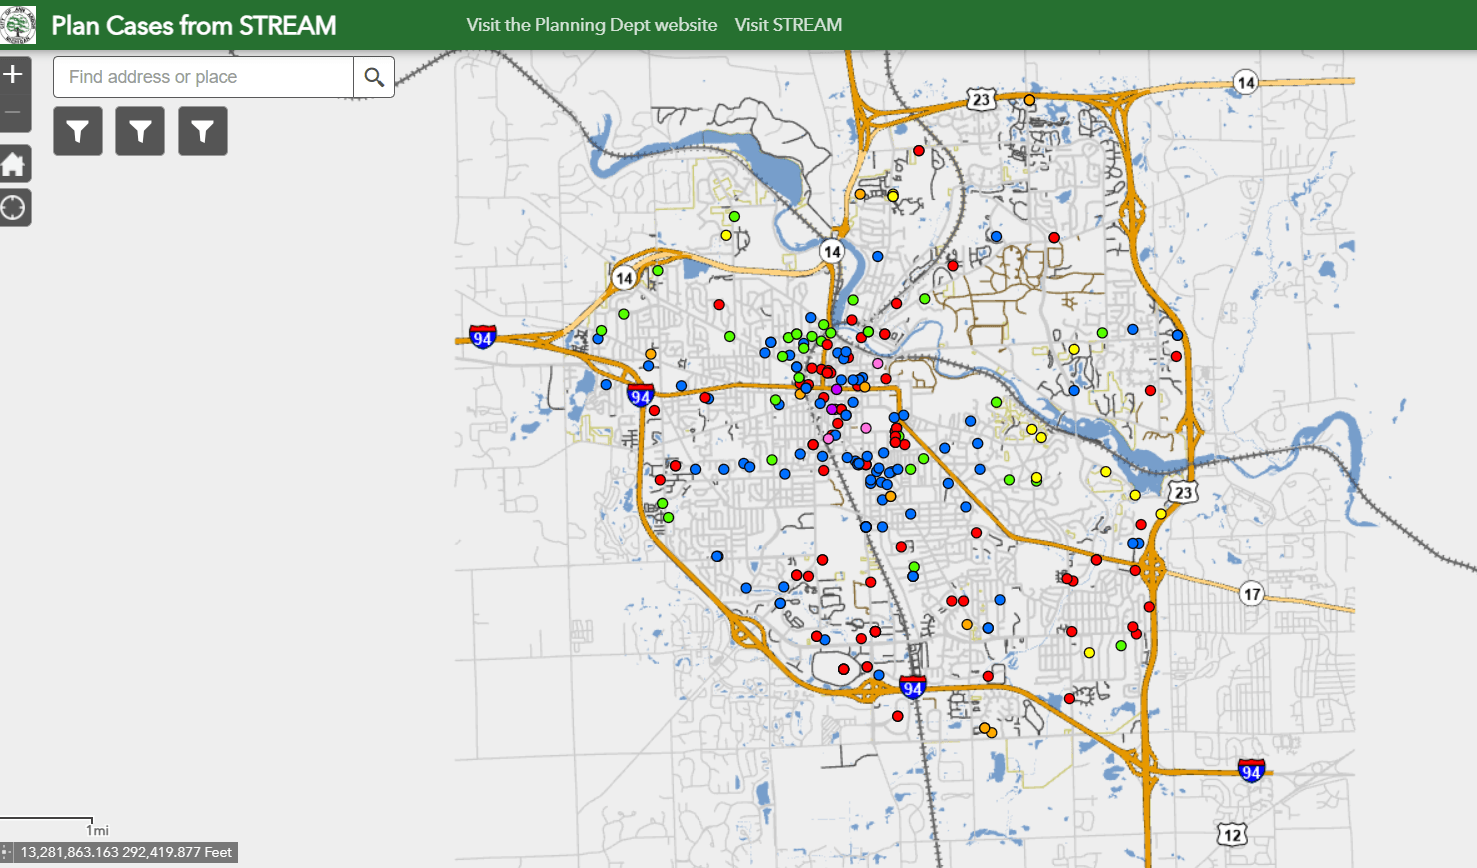Open the Visit the Planning Dept website link
This screenshot has width=1477, height=868.
click(590, 25)
